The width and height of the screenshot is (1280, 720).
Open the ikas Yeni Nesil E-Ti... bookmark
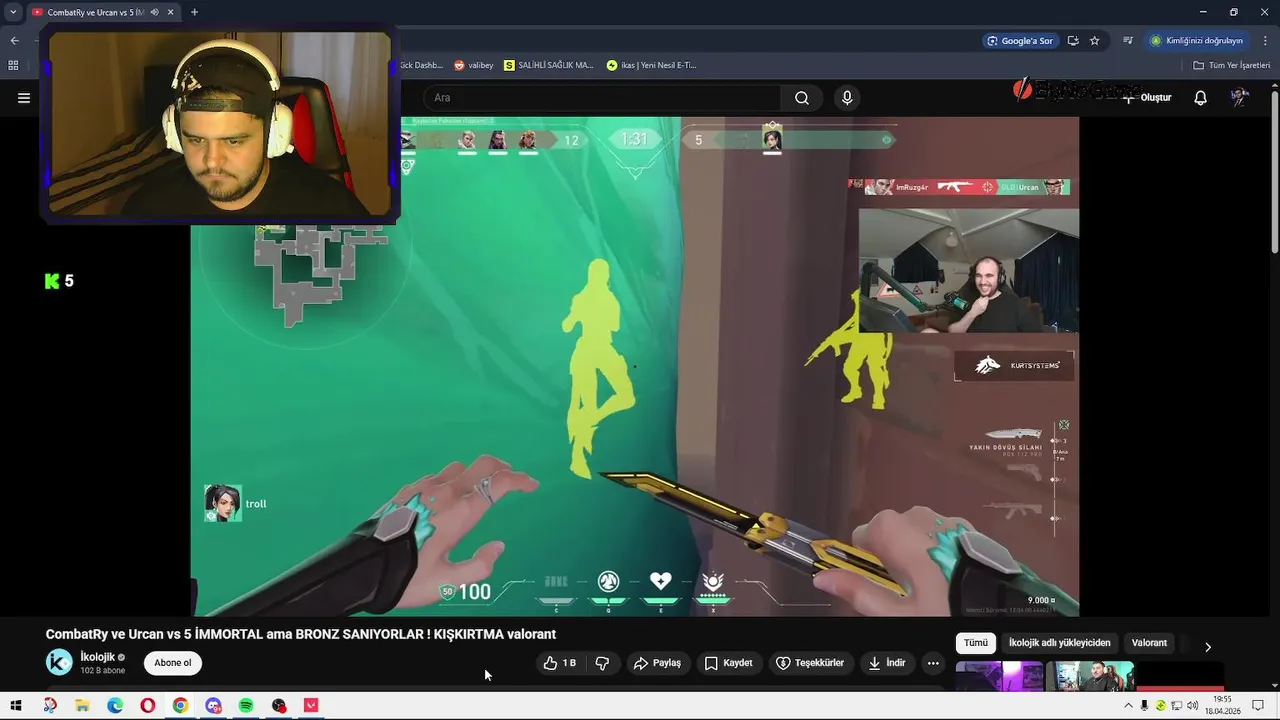pos(651,65)
